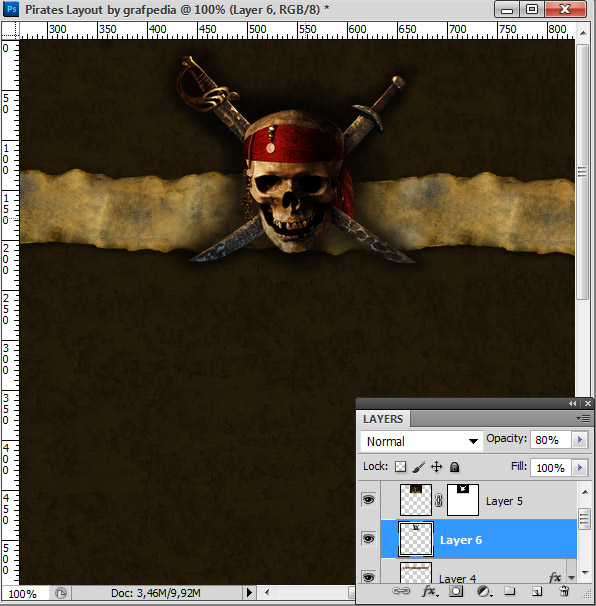The height and width of the screenshot is (606, 596).
Task: Select the Layer 5 layer thumbnail
Action: [x=416, y=500]
